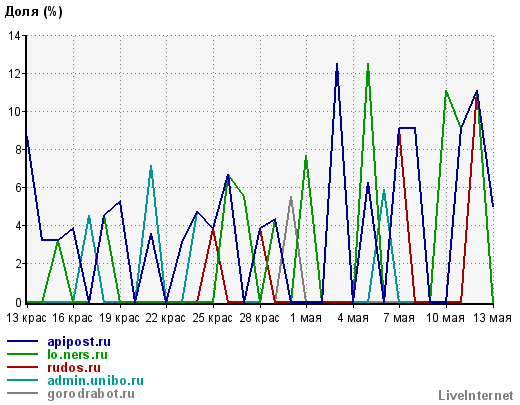The image size is (520, 405).
Task: Select the 4 мая date label
Action: point(353,318)
